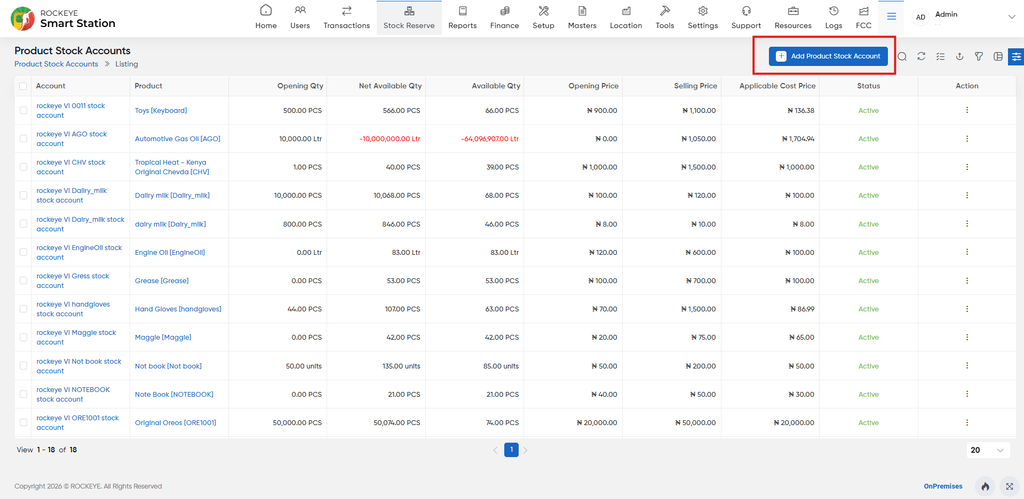The width and height of the screenshot is (1024, 499).
Task: Check the AGO stock account row
Action: pyautogui.click(x=24, y=138)
